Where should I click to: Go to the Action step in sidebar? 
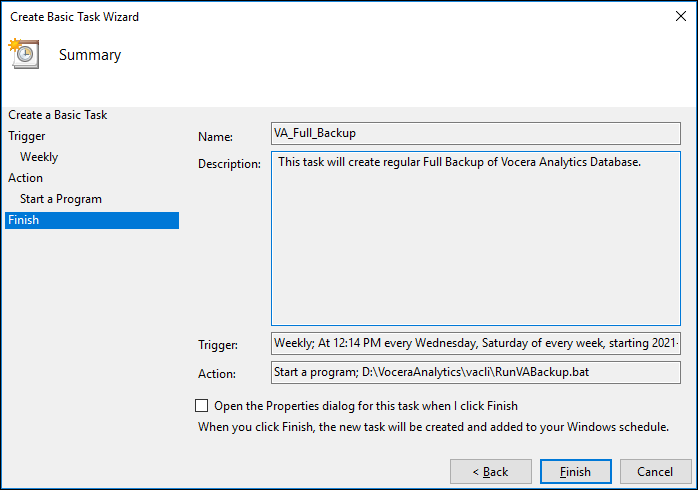[x=26, y=178]
